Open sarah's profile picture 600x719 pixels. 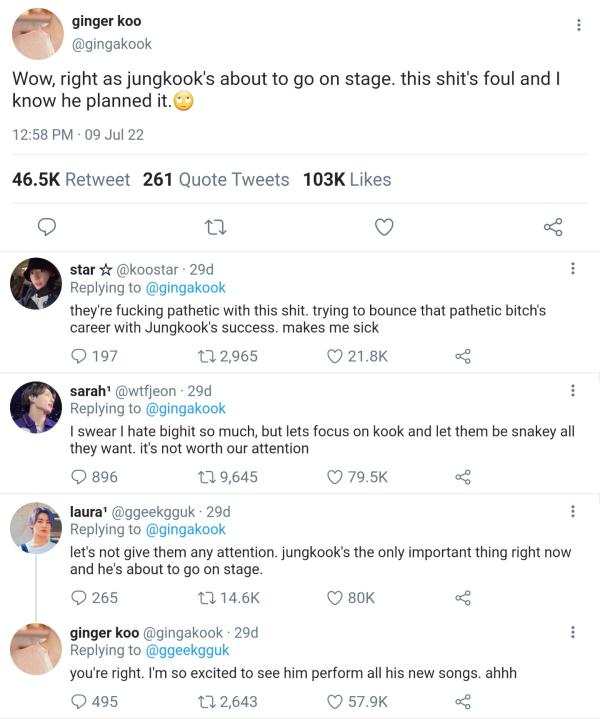click(36, 407)
